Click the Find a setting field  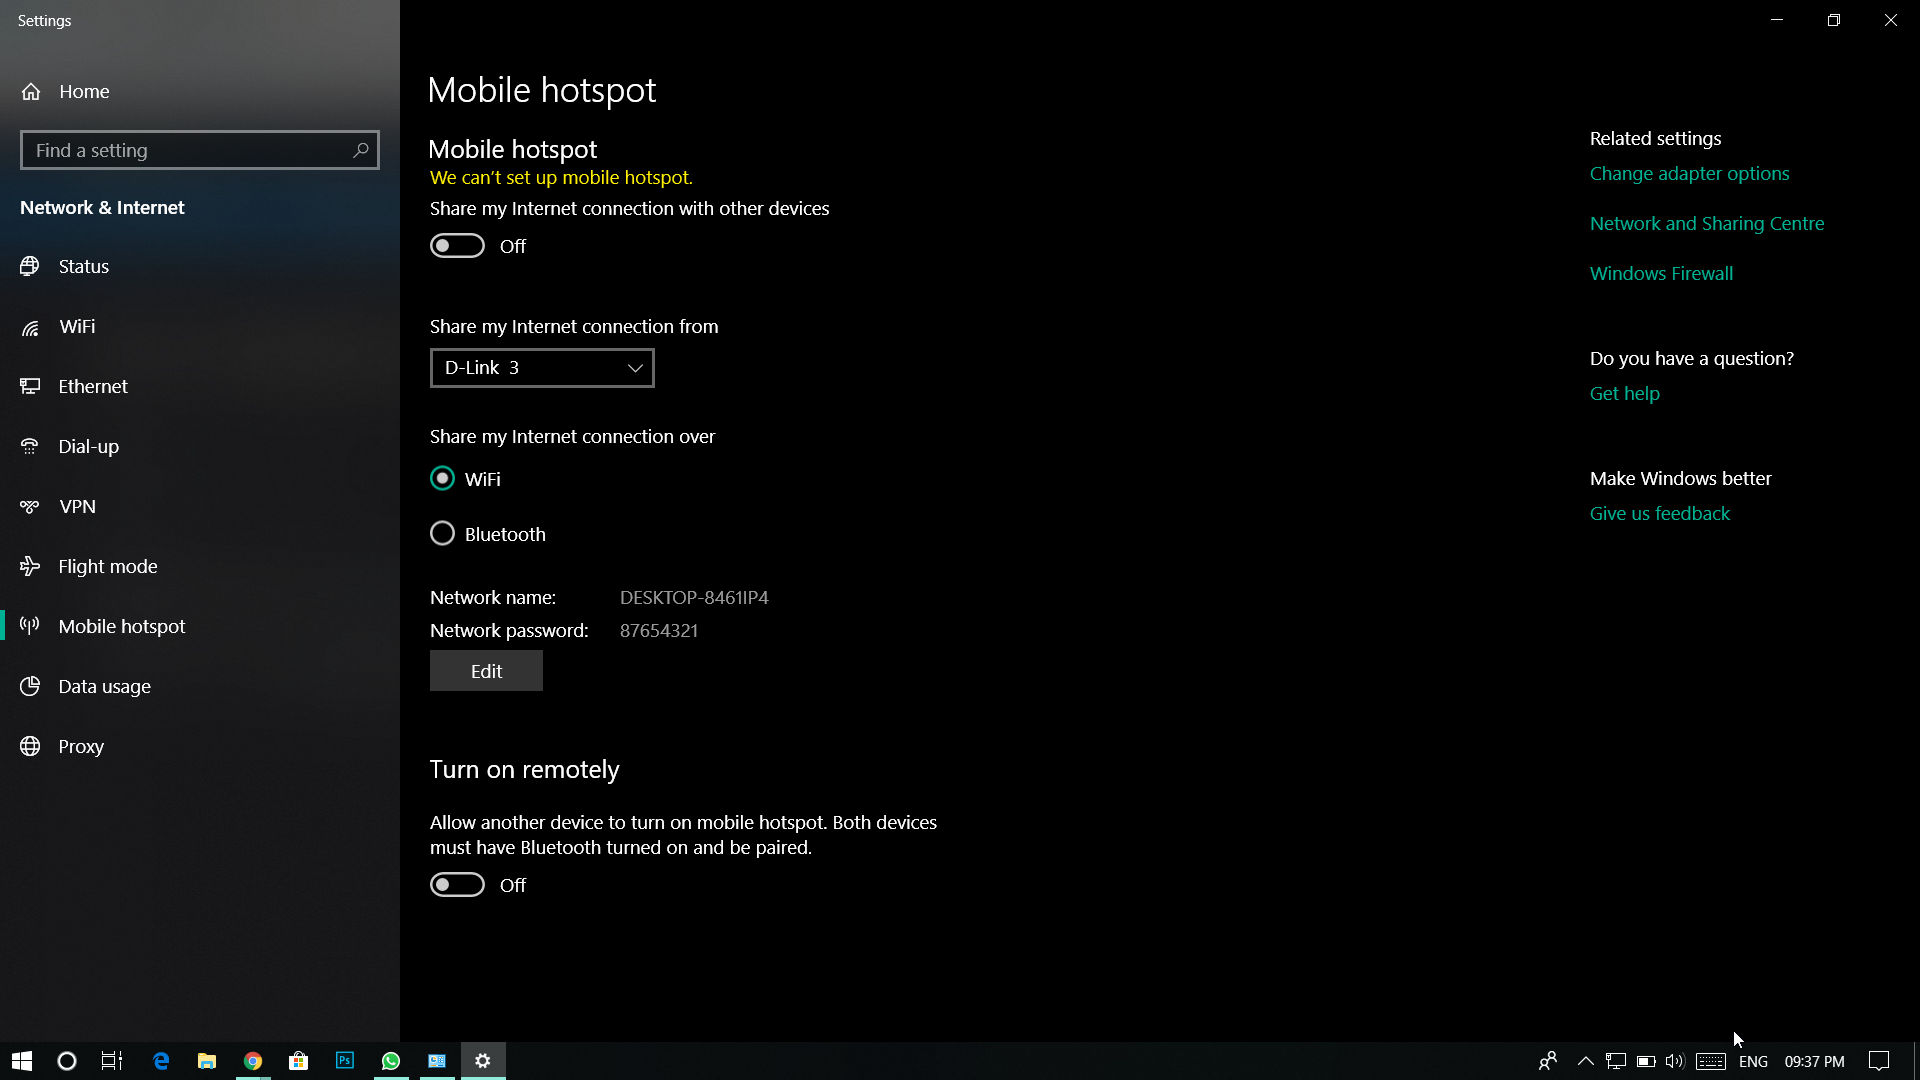(185, 150)
